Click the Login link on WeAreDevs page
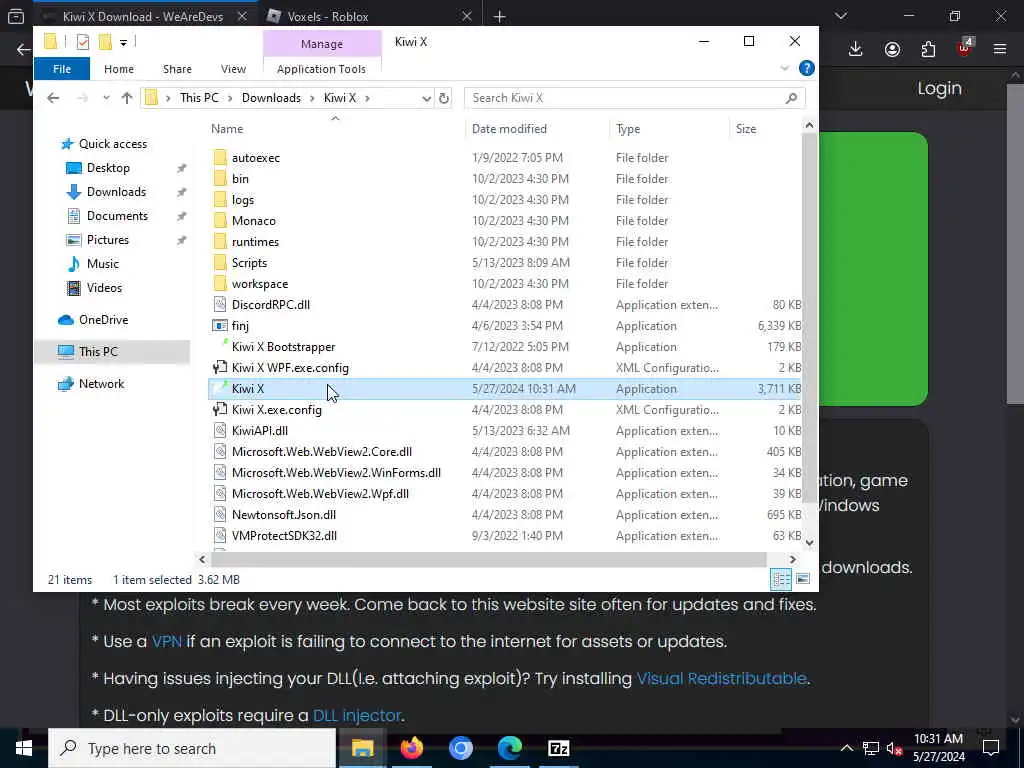 (x=939, y=88)
